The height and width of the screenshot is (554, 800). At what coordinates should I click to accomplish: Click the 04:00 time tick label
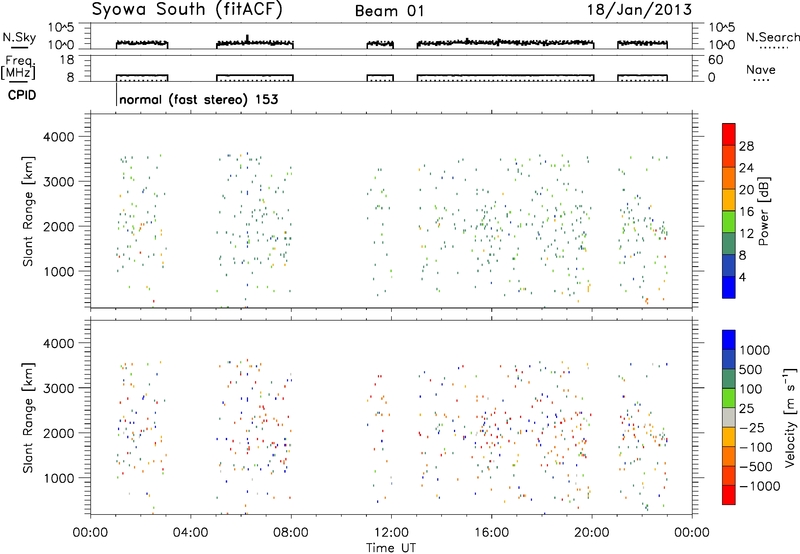click(x=191, y=533)
